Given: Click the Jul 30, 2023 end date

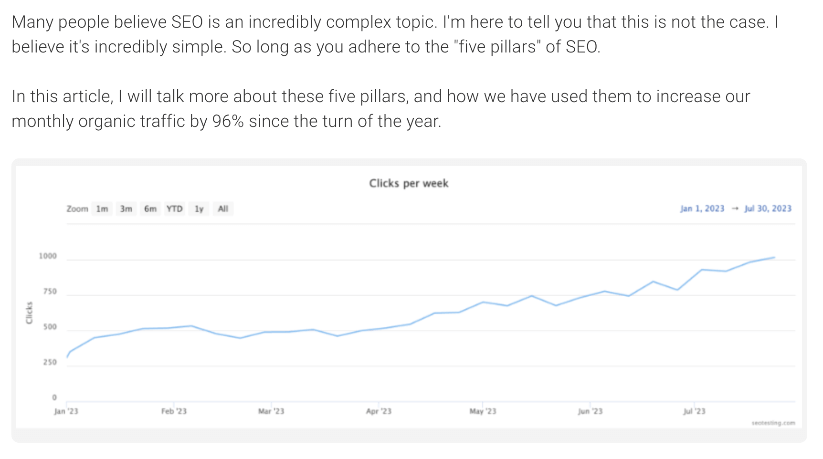Looking at the screenshot, I should point(767,209).
